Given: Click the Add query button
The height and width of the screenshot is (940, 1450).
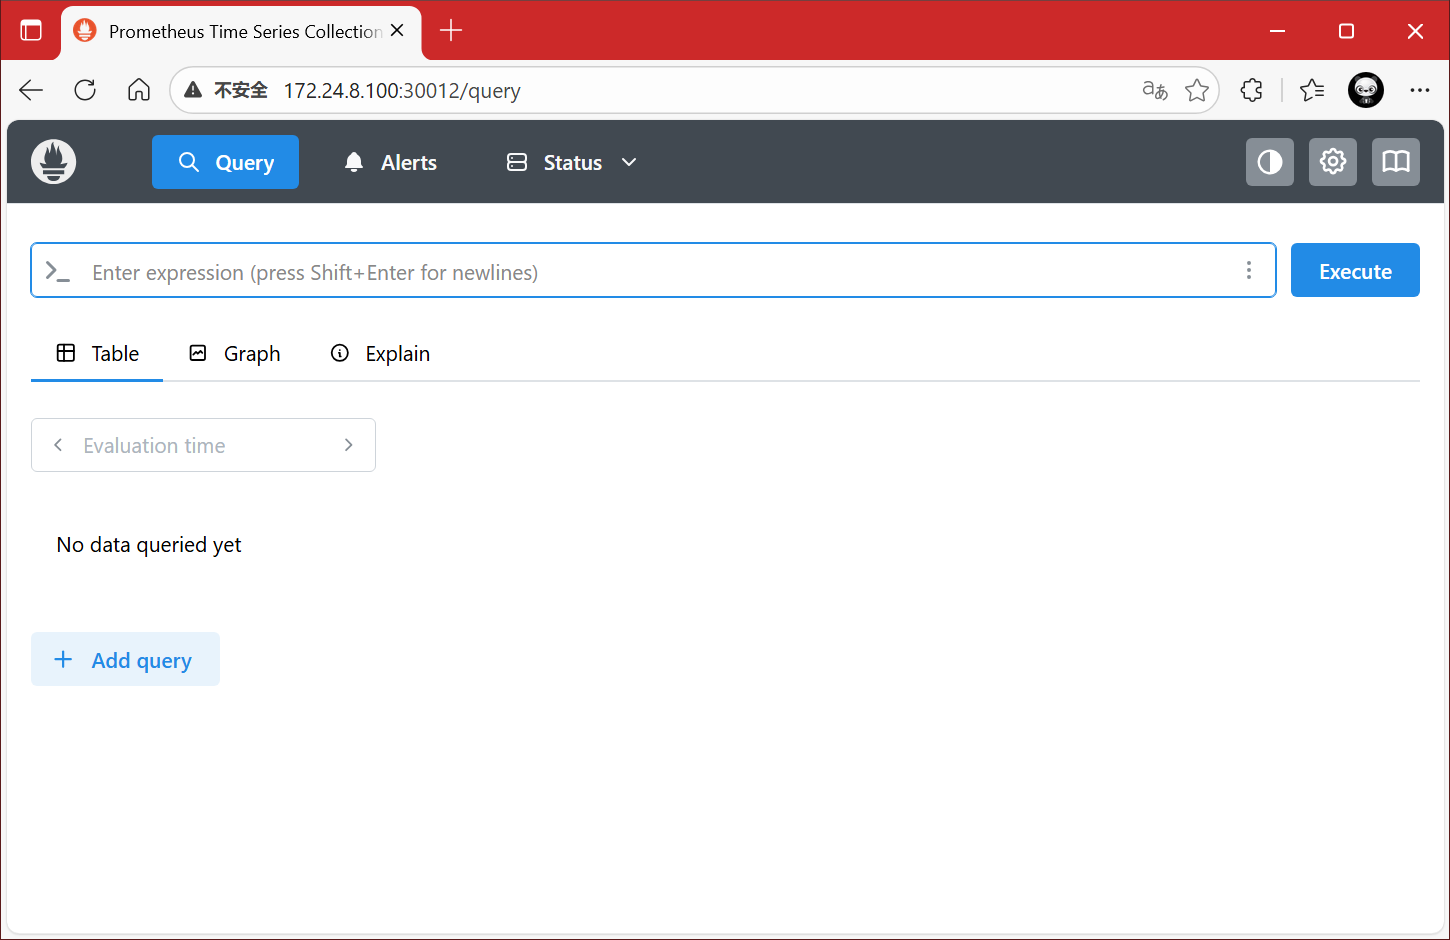Looking at the screenshot, I should (125, 660).
